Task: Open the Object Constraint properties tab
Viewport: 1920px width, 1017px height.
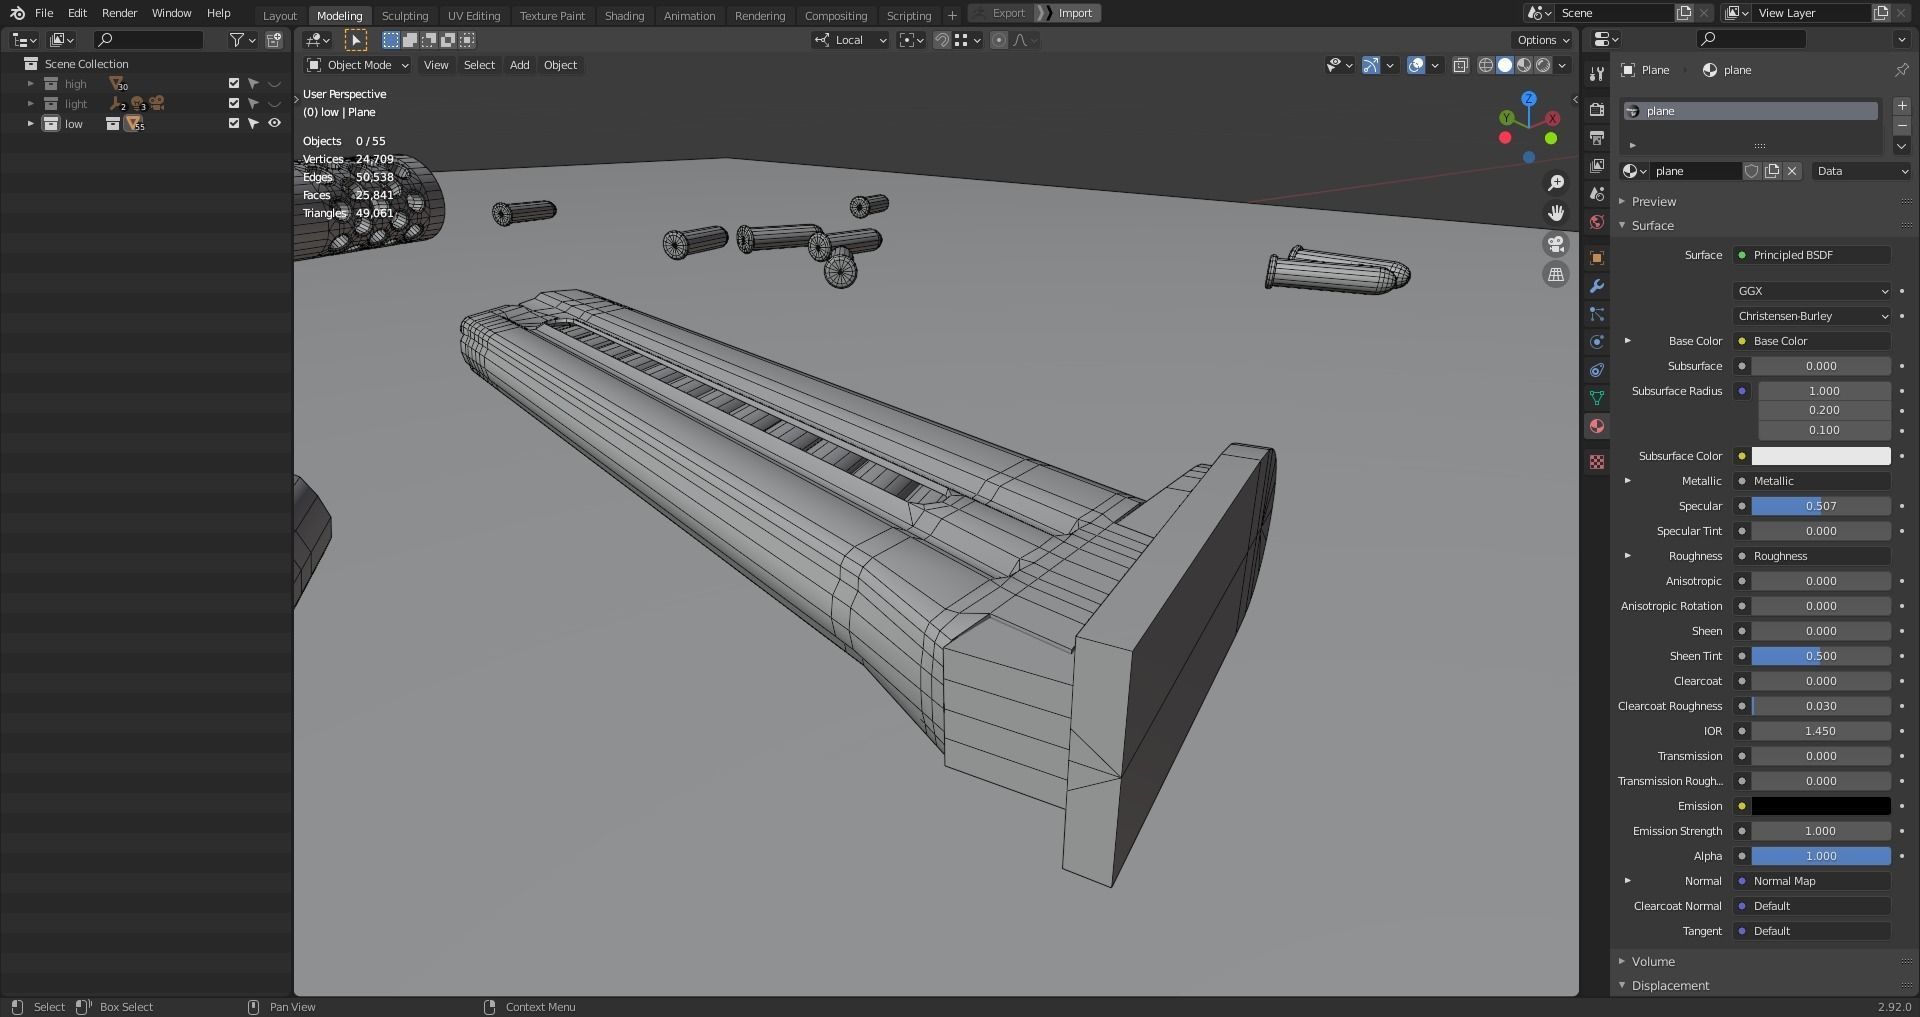Action: [x=1597, y=370]
